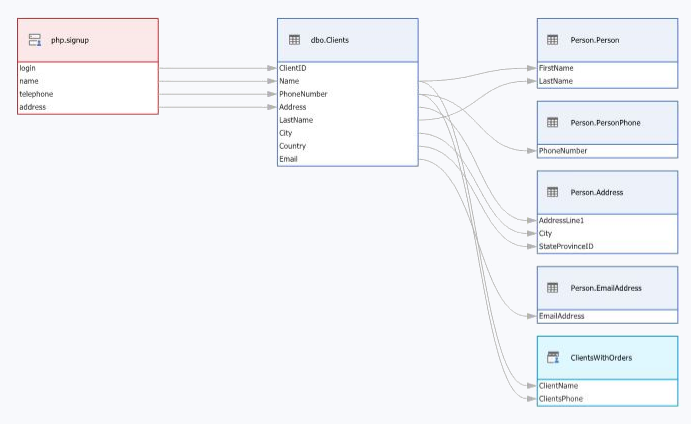
Task: Select the AddressLine1 column in Person.Address
Action: point(561,220)
